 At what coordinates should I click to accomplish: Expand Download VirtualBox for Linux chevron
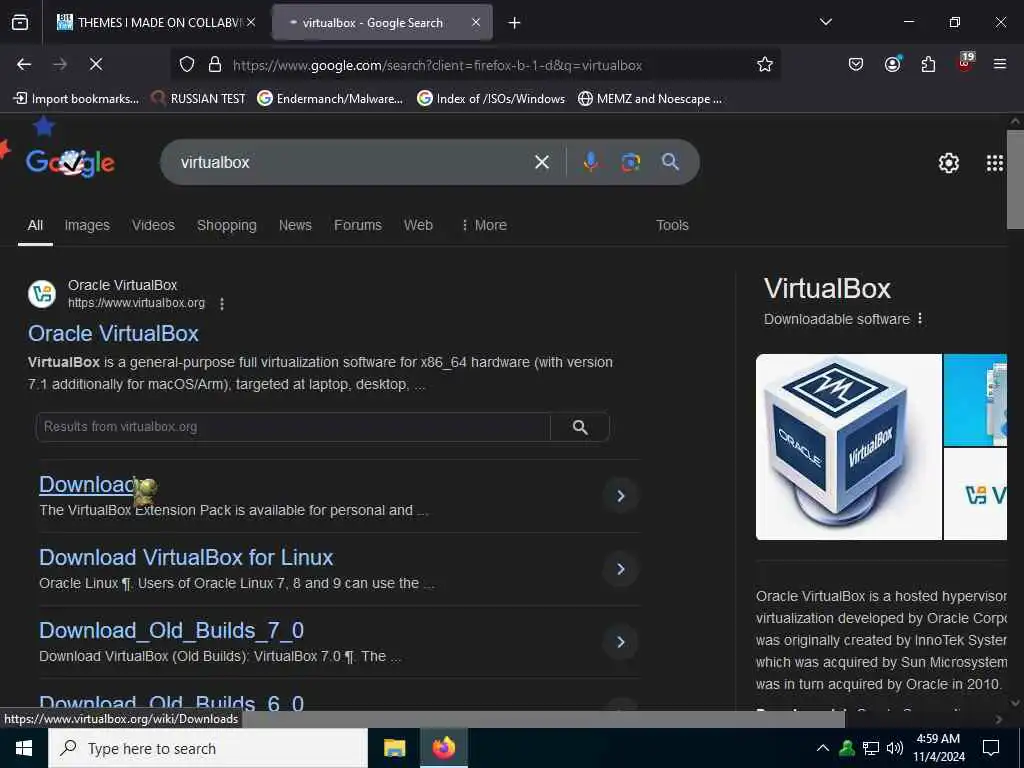click(621, 569)
